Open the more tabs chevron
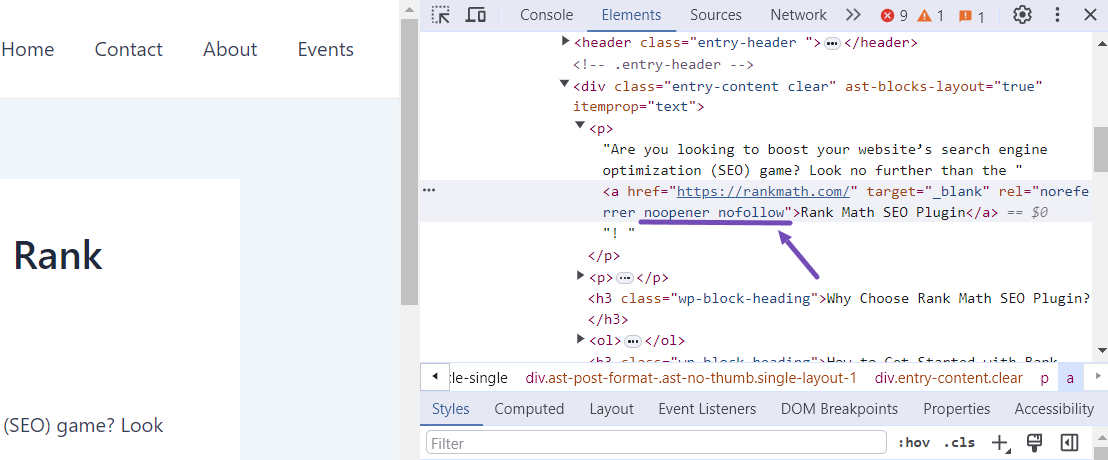The width and height of the screenshot is (1108, 460). (853, 15)
